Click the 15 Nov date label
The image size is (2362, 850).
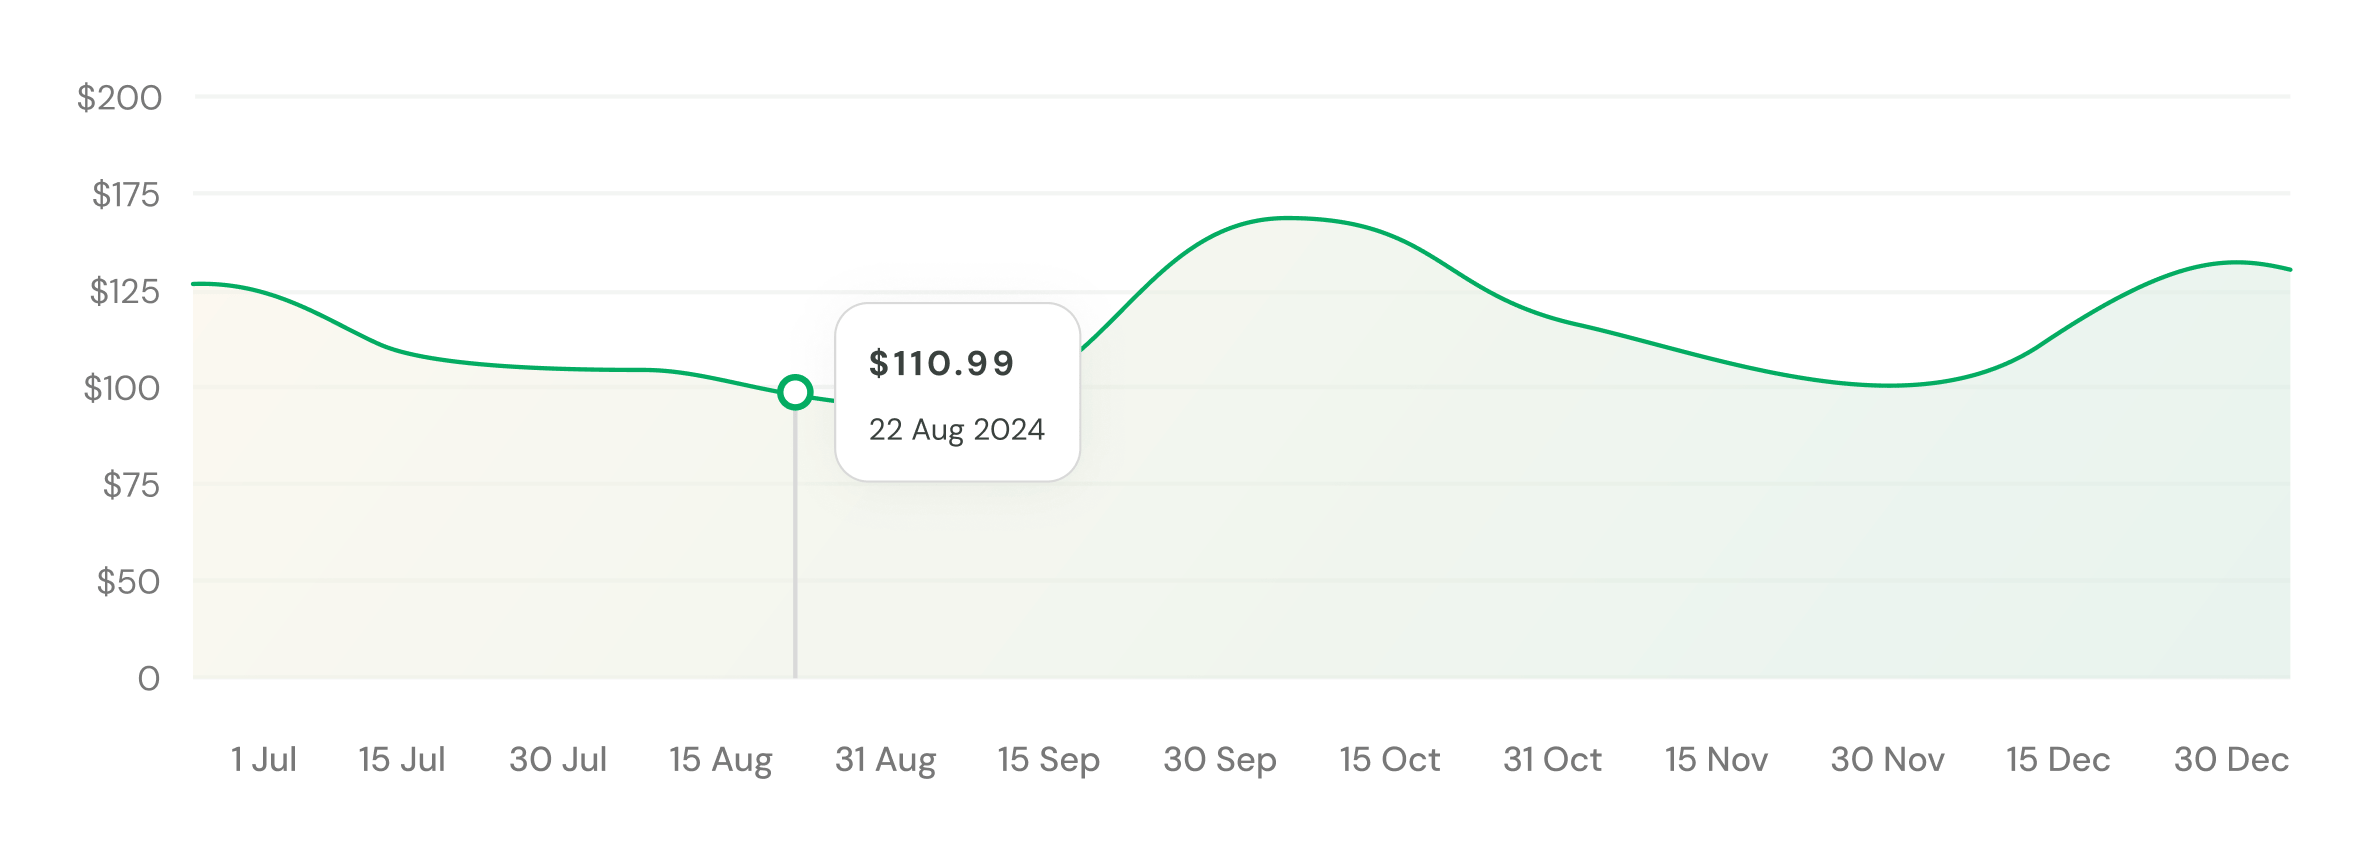click(x=1716, y=759)
